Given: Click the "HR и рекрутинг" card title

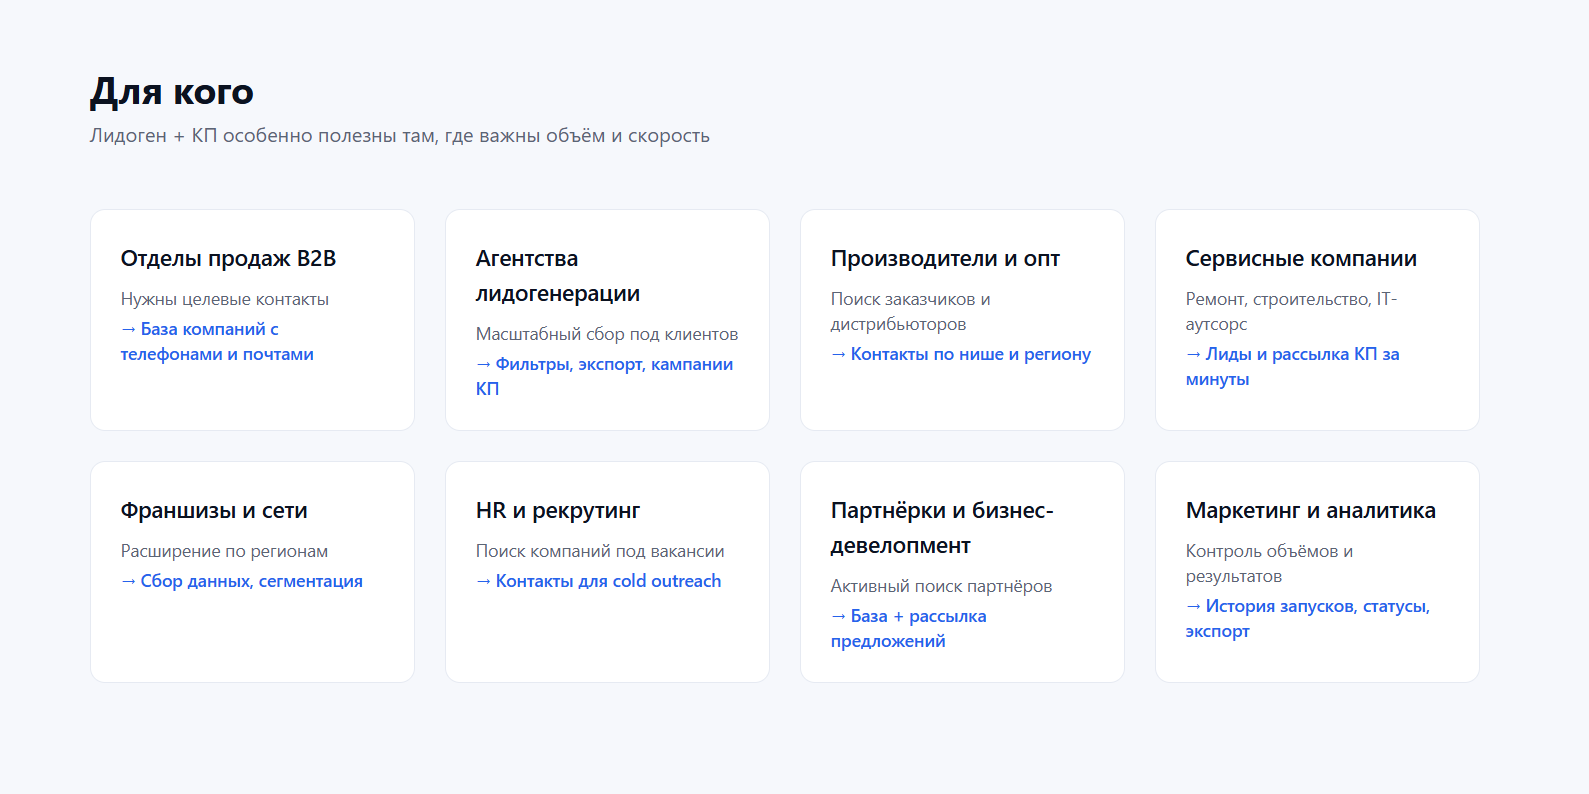Looking at the screenshot, I should [557, 511].
